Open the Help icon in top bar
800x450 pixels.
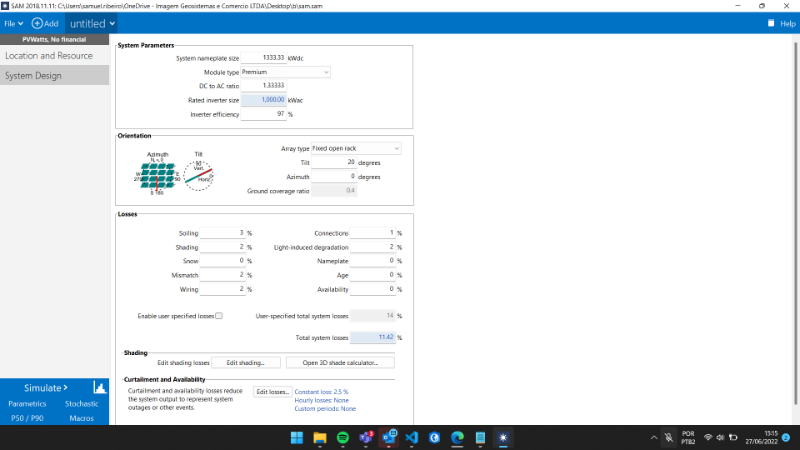coord(772,23)
